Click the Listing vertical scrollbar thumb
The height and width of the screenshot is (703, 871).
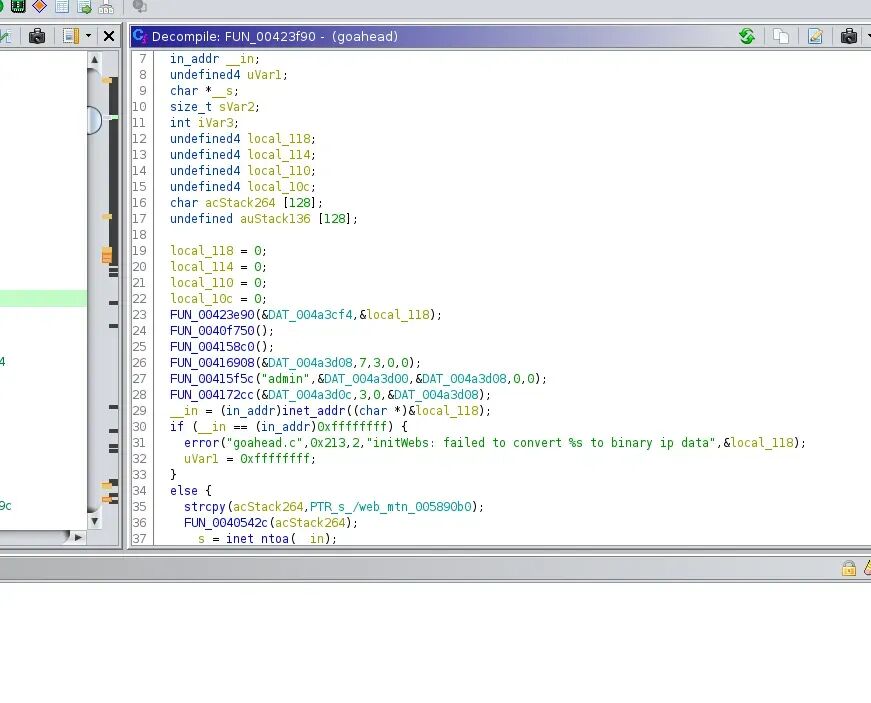pos(94,119)
